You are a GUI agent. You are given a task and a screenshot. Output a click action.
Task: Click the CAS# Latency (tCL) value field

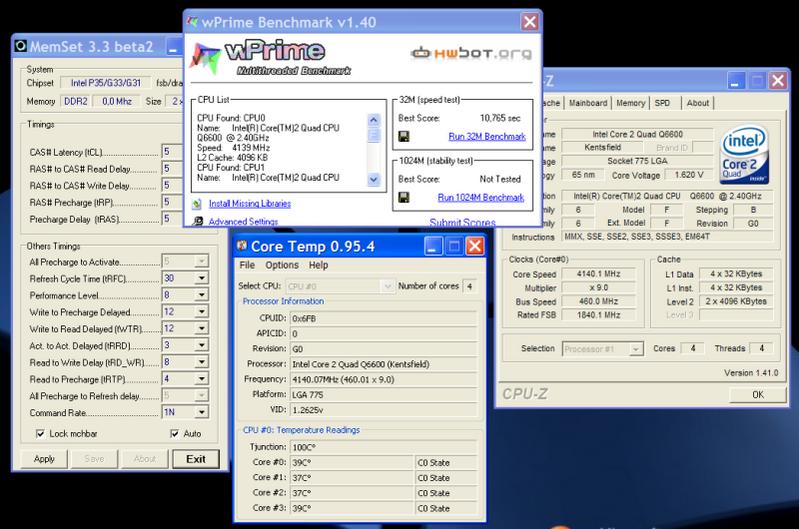pos(172,152)
